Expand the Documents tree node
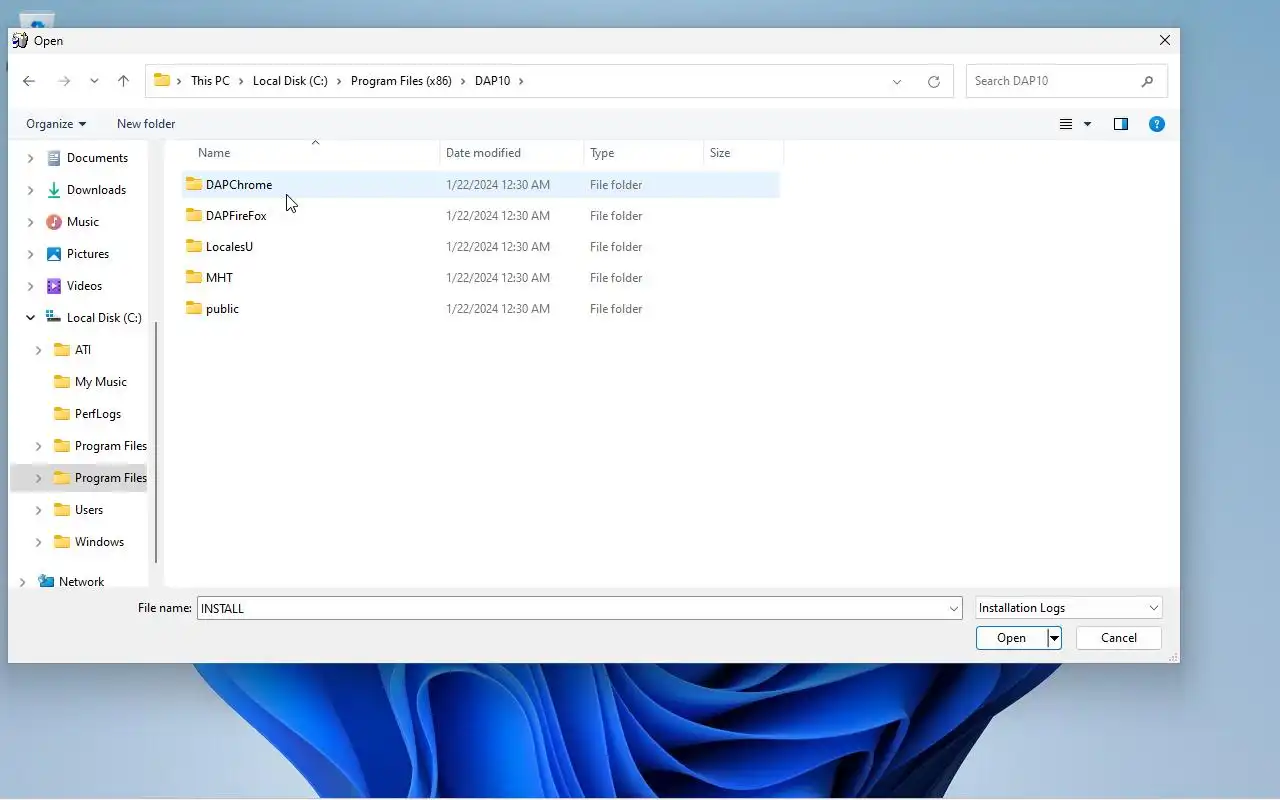The width and height of the screenshot is (1280, 800). click(x=30, y=158)
